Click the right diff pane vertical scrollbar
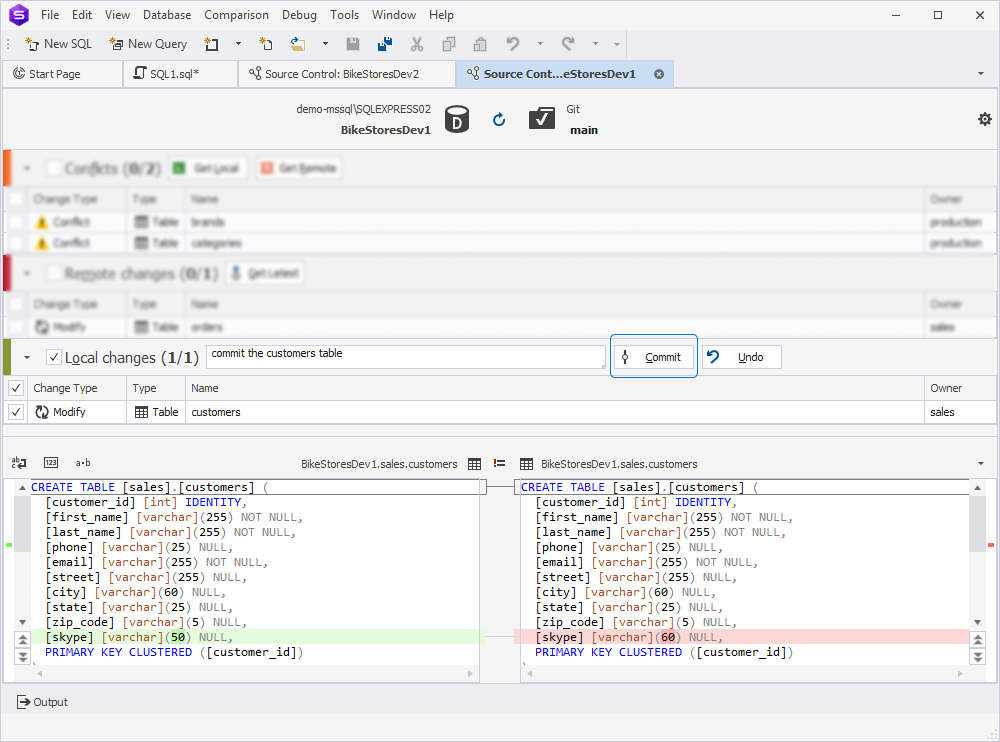Image resolution: width=1000 pixels, height=742 pixels. pyautogui.click(x=978, y=554)
